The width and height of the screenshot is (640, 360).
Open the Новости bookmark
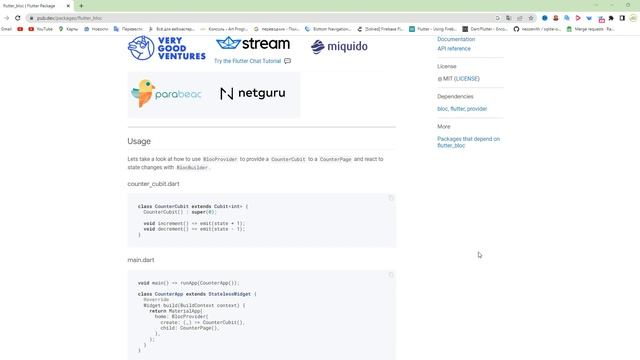click(96, 29)
